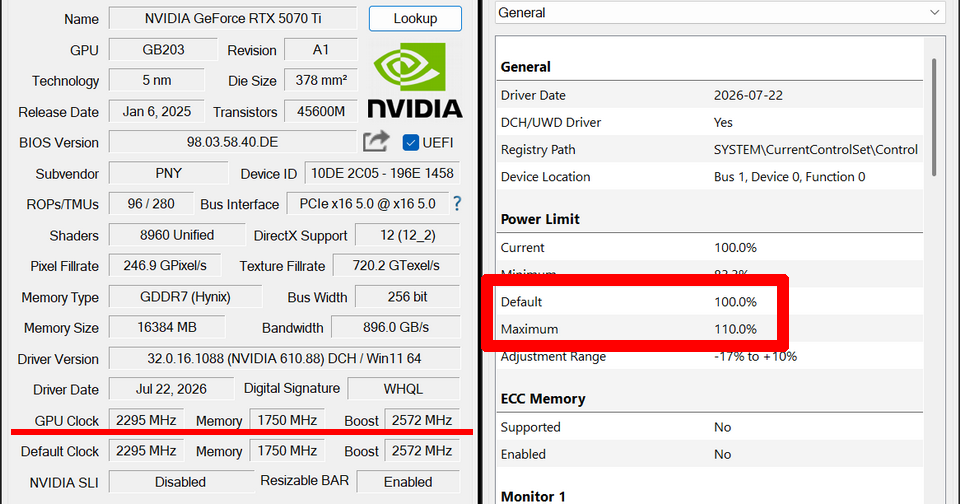This screenshot has height=504, width=960.
Task: Click the Bus Interface question mark icon
Action: 457,203
